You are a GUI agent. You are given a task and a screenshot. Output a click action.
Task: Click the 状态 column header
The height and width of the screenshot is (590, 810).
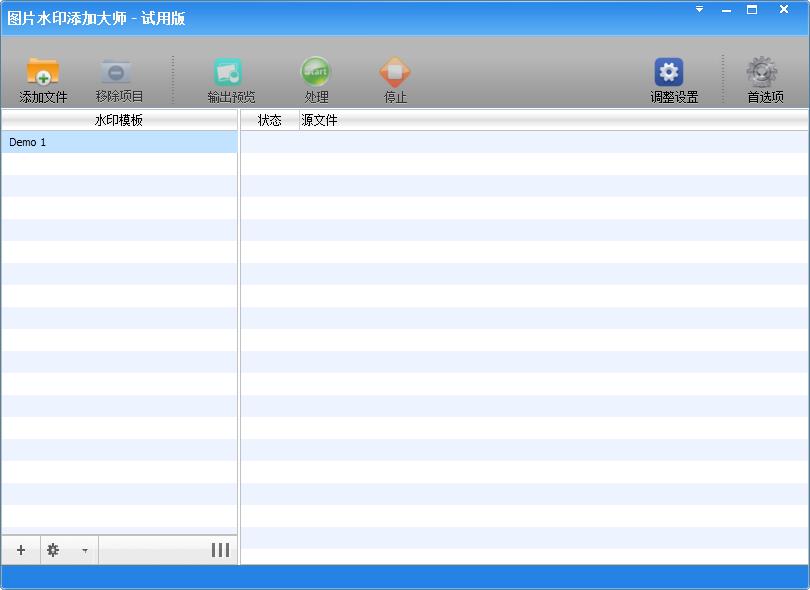[x=270, y=120]
